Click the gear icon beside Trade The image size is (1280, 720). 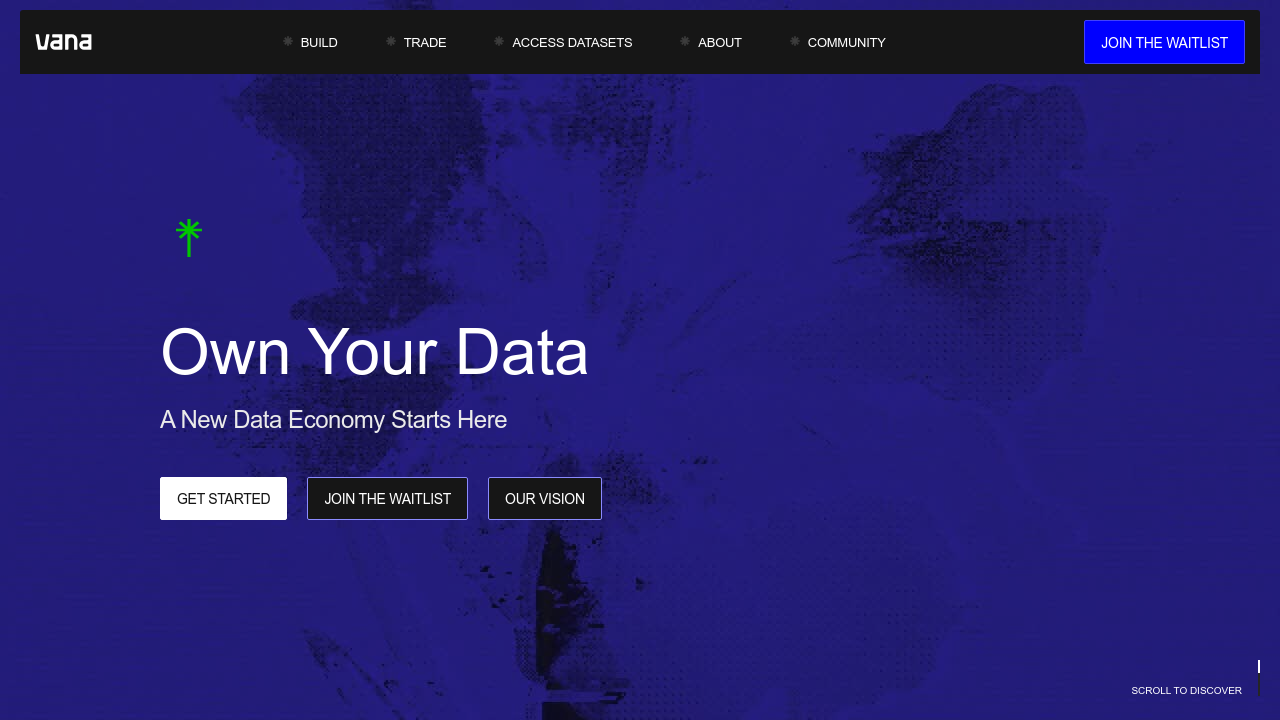click(x=391, y=42)
